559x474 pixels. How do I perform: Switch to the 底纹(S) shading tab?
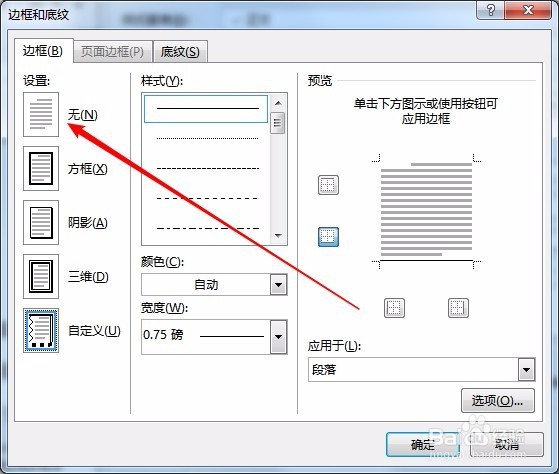tap(180, 52)
